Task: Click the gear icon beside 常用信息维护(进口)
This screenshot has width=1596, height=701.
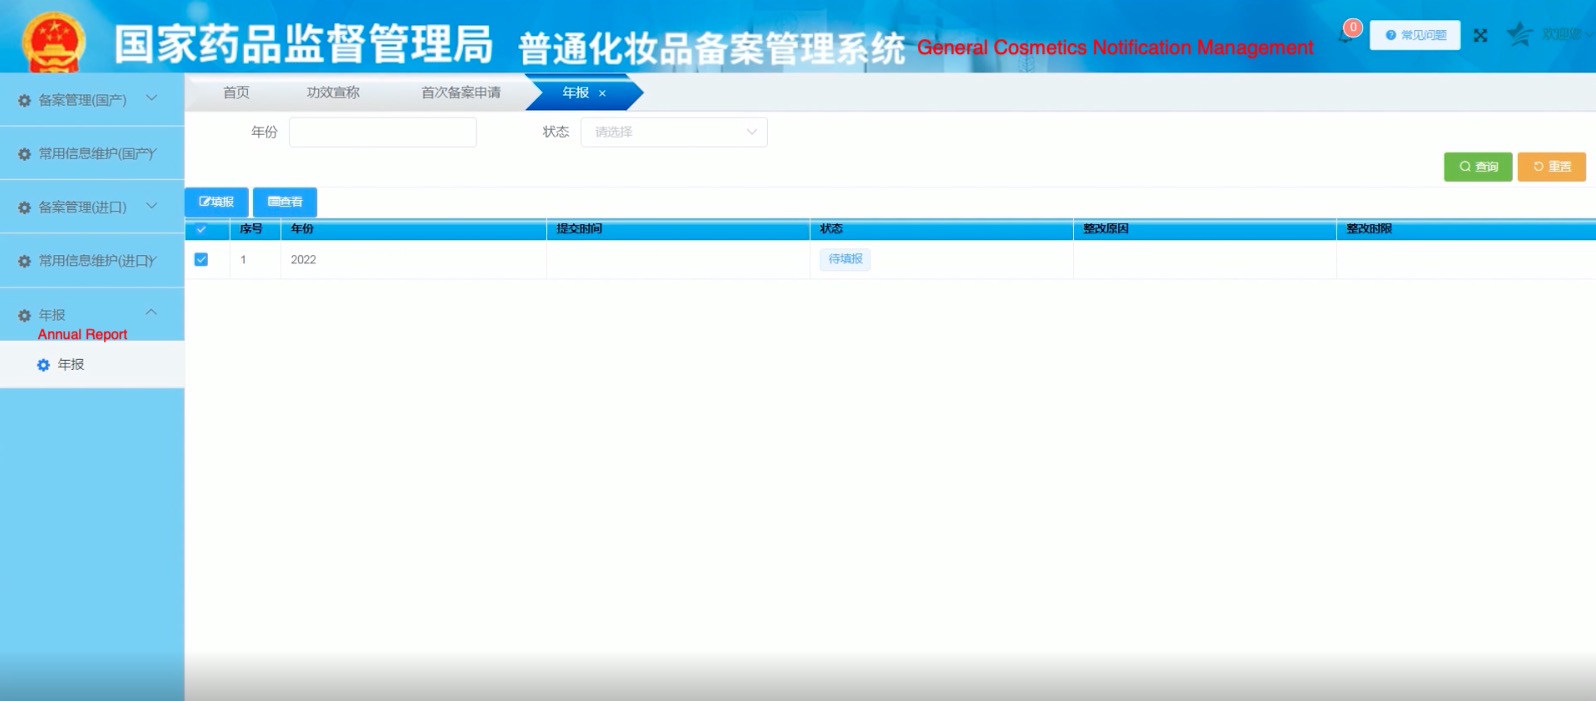Action: point(25,261)
